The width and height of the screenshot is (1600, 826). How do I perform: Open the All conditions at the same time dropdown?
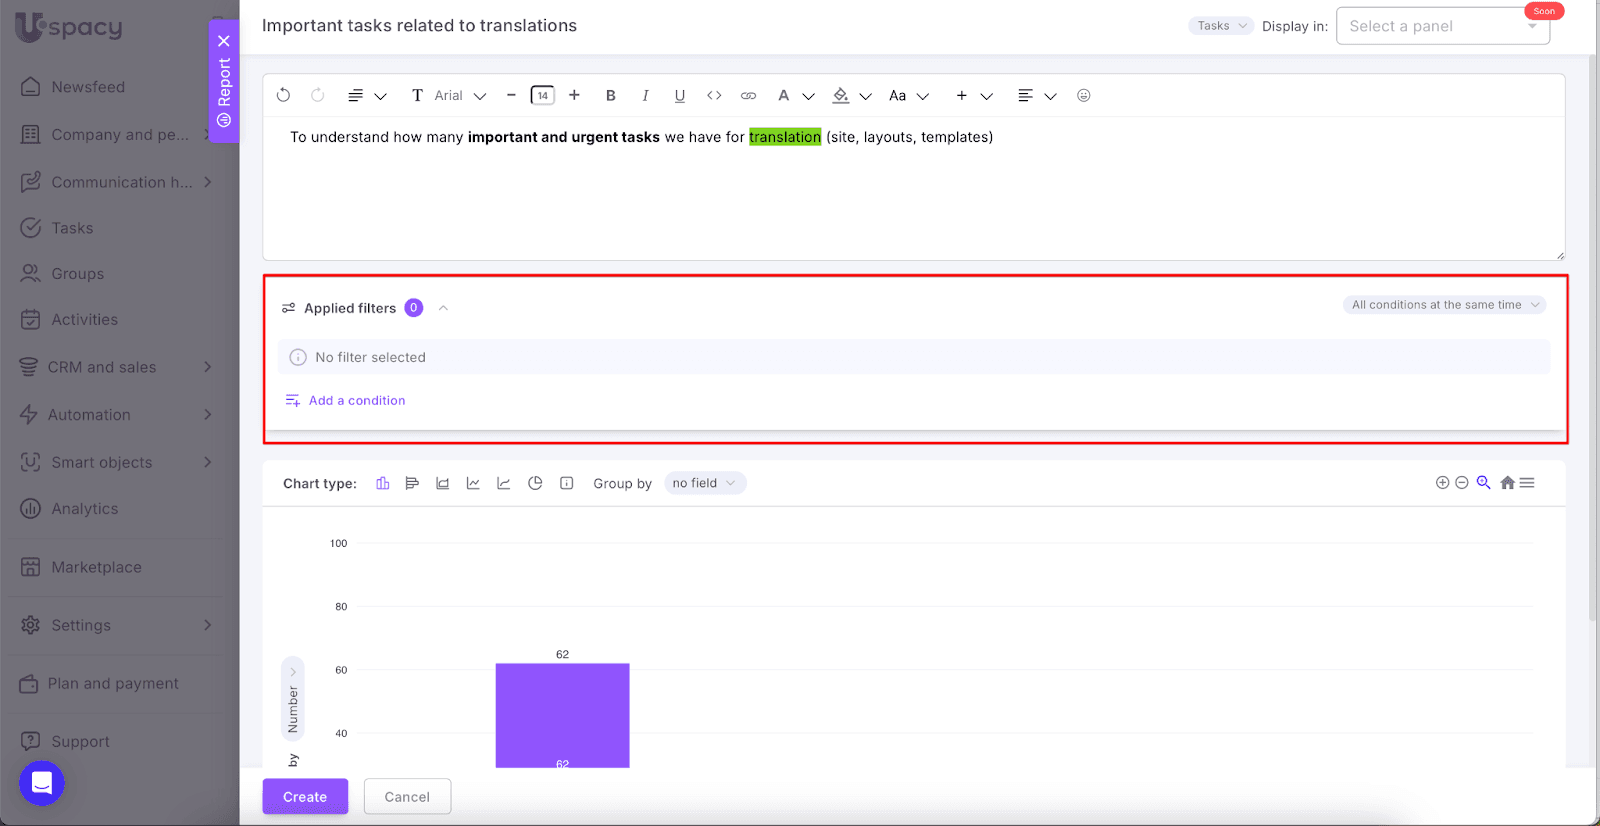point(1444,305)
